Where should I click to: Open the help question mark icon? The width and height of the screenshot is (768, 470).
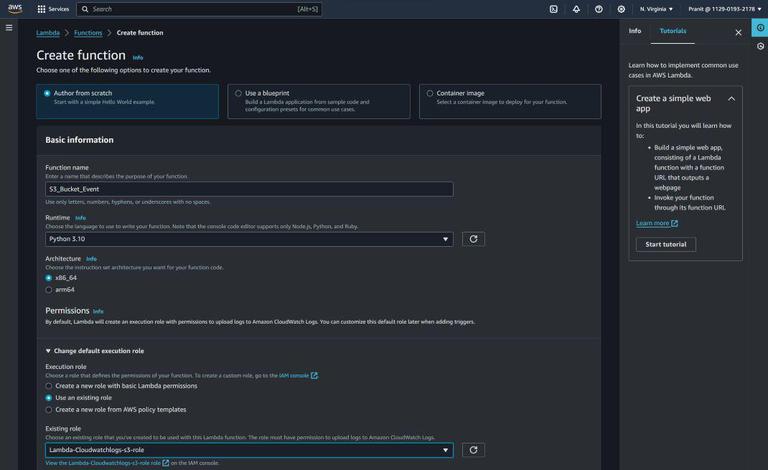(599, 9)
